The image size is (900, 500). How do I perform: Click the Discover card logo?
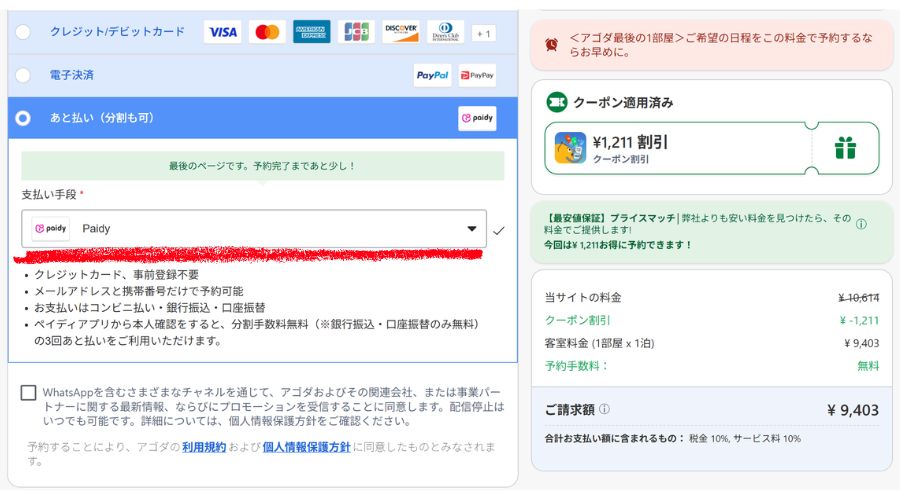pos(401,32)
